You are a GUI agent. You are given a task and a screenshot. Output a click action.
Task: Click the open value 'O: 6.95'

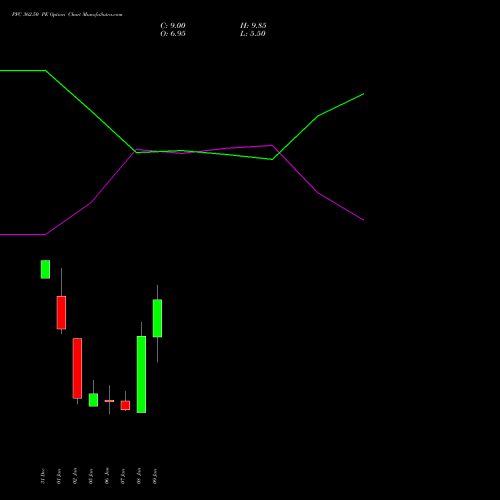pyautogui.click(x=173, y=34)
